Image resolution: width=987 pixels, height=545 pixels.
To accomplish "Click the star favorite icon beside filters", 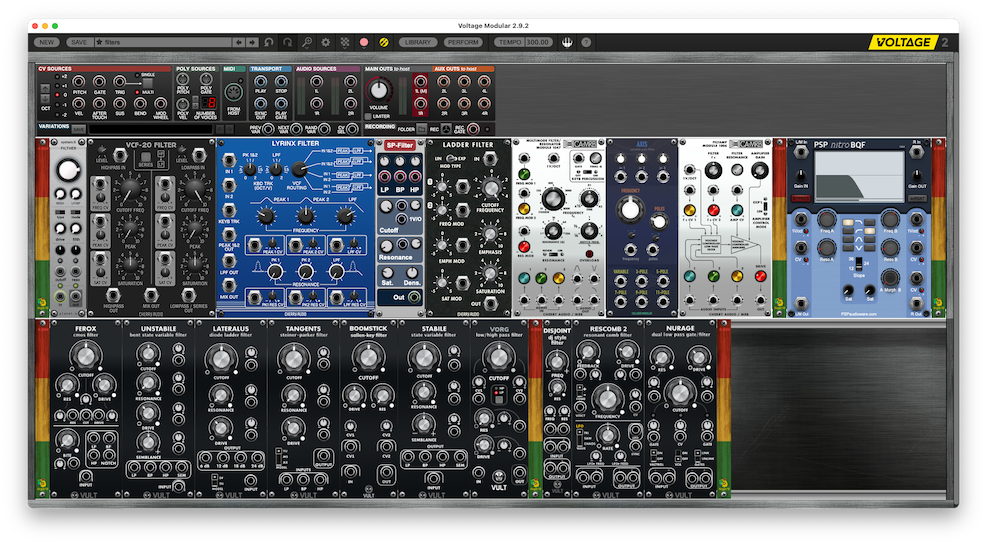I will tap(99, 42).
